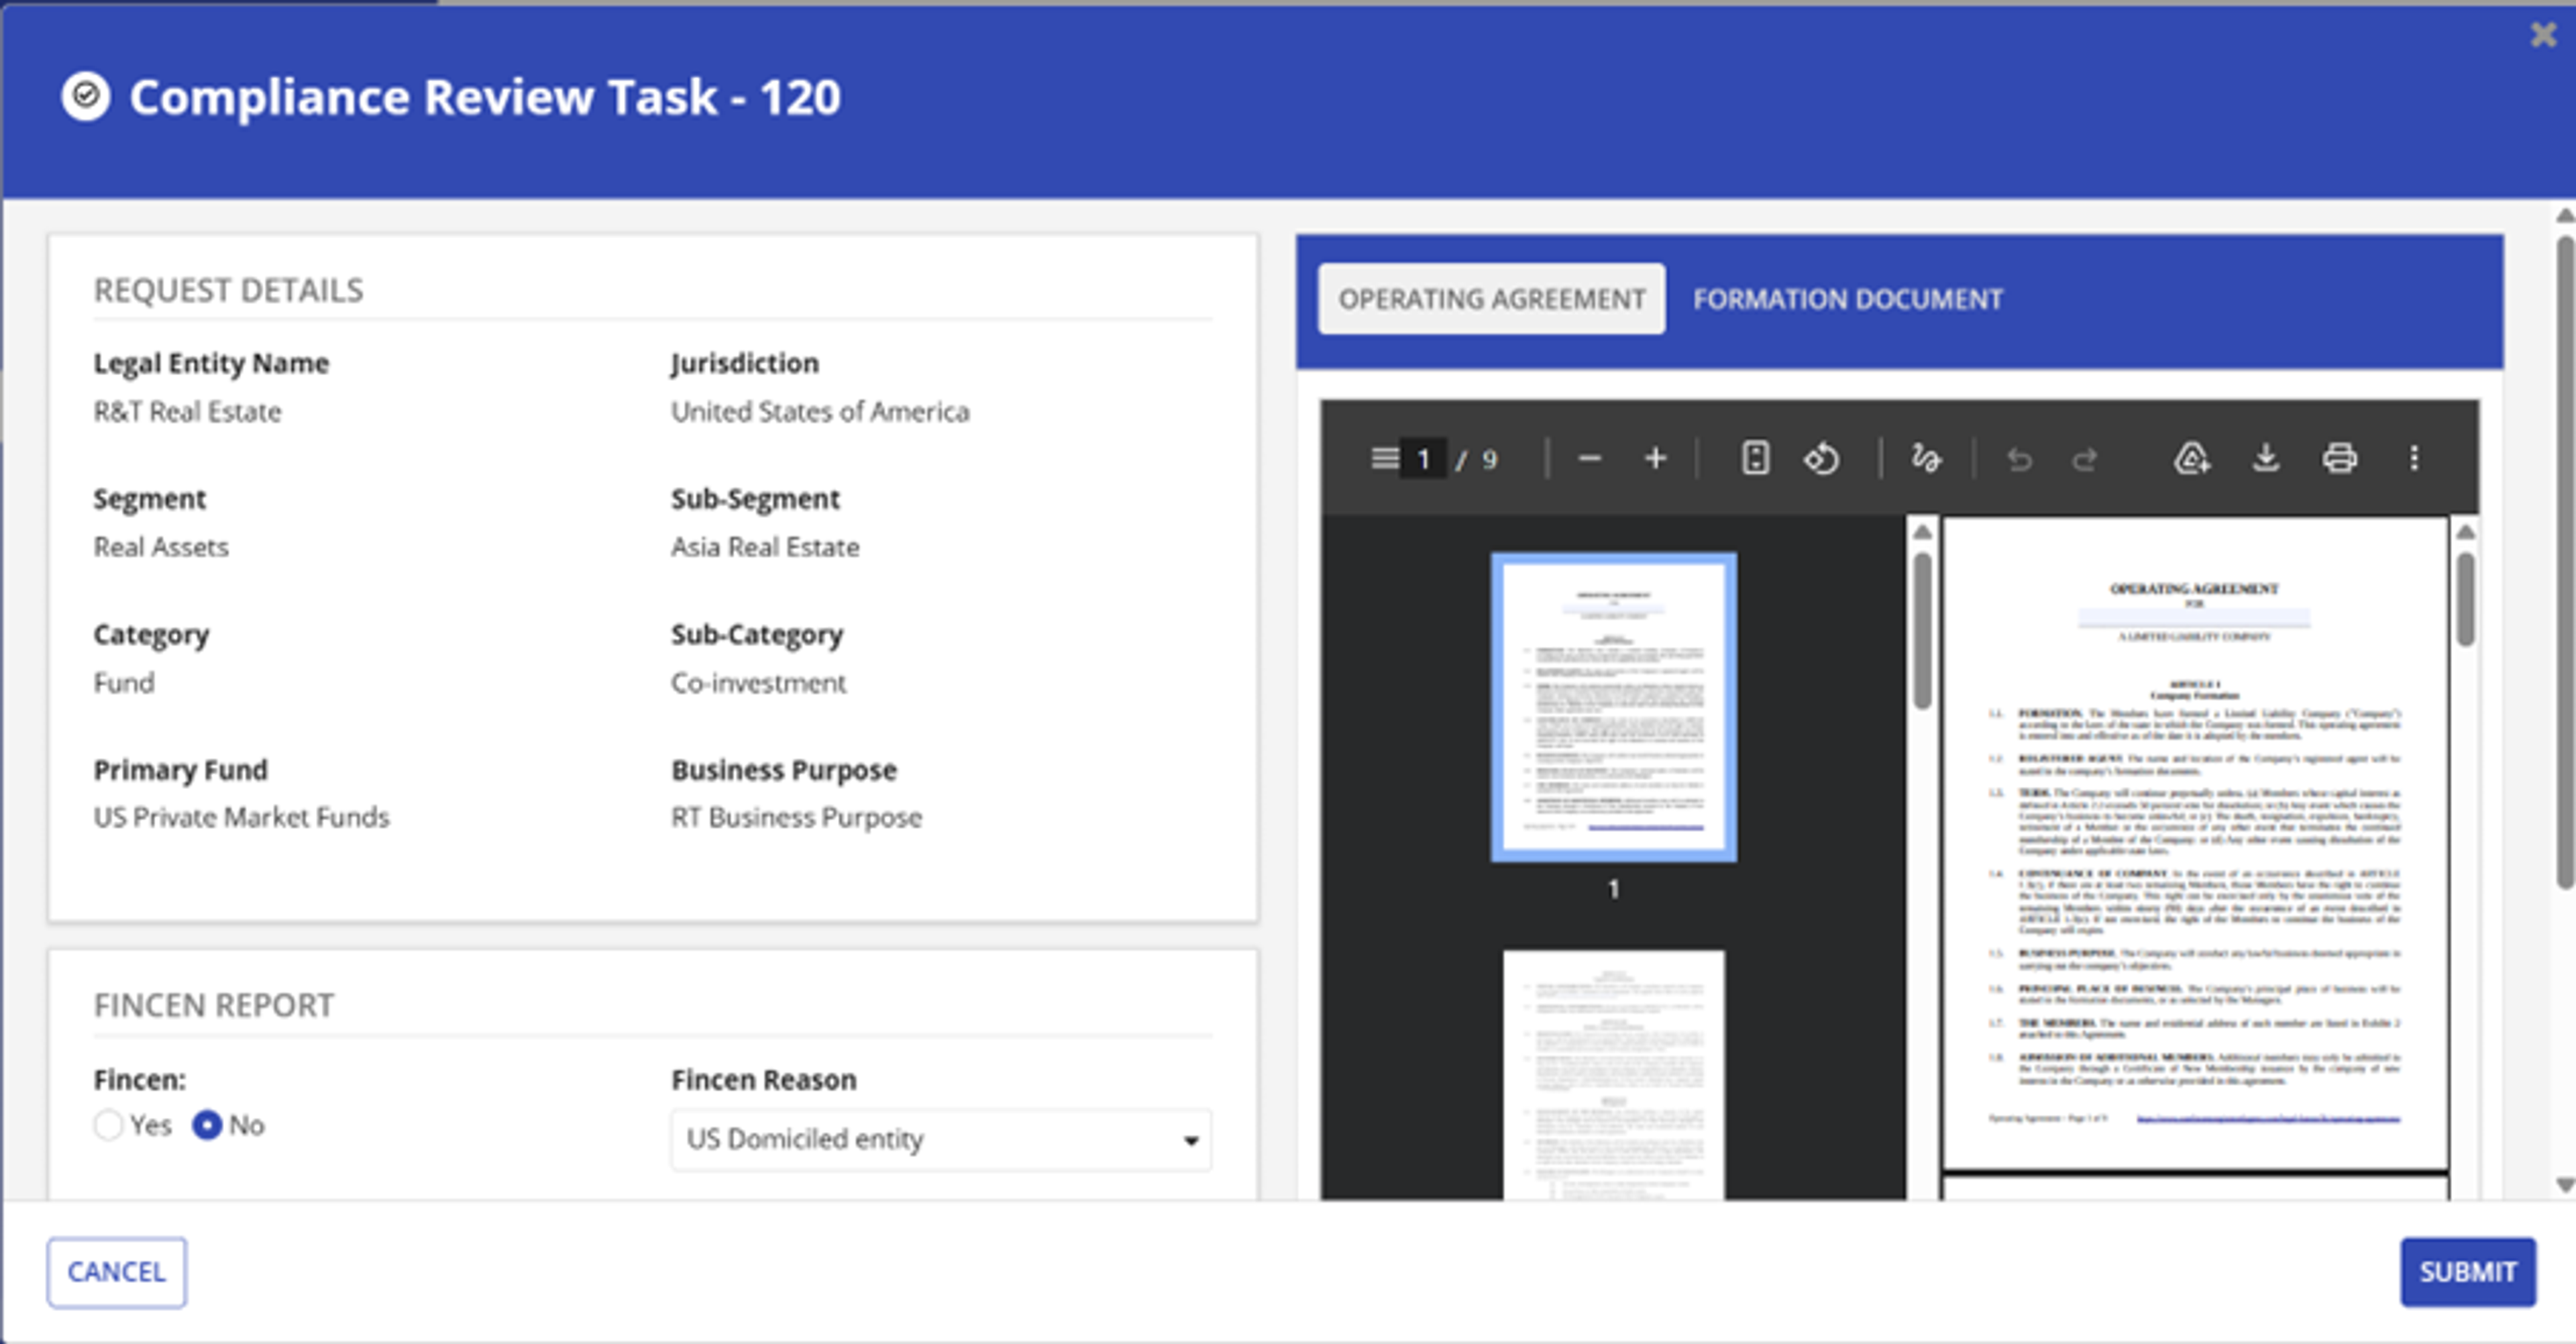
Task: Click the undo arrow in PDF toolbar
Action: [2019, 459]
